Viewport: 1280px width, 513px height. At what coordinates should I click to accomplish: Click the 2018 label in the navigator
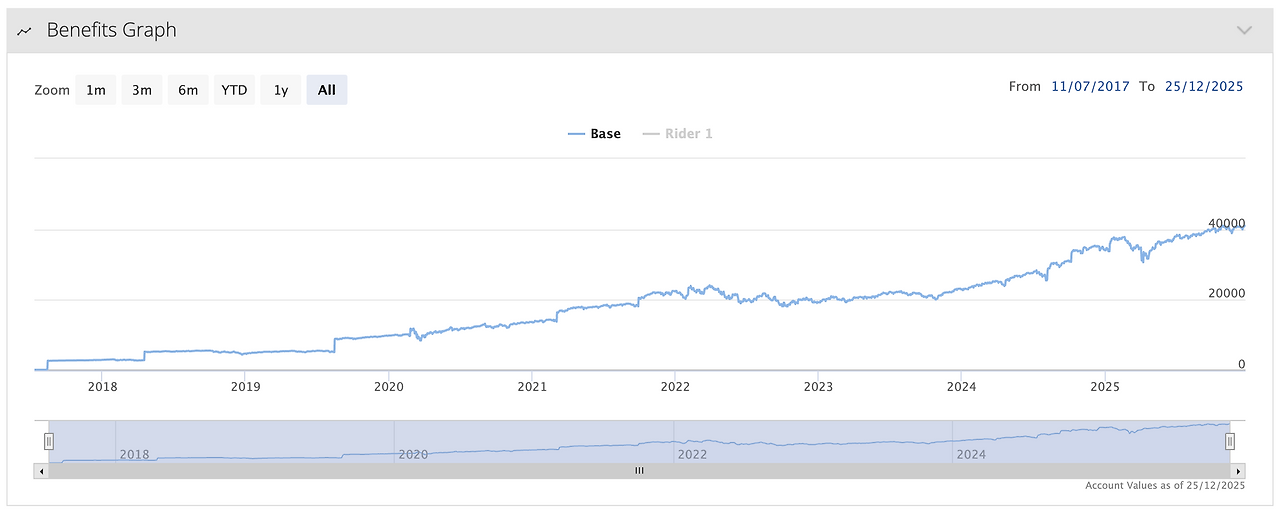134,454
